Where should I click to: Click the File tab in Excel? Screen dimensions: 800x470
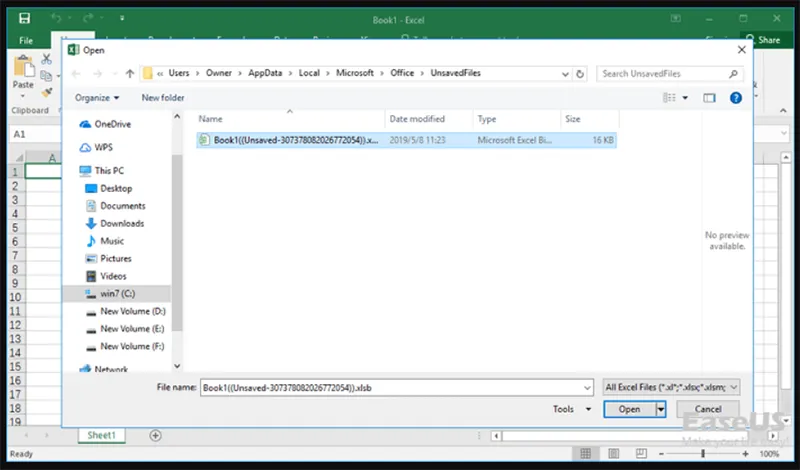pyautogui.click(x=26, y=40)
